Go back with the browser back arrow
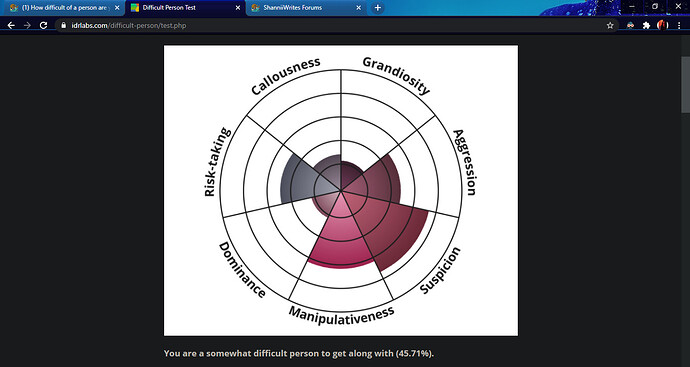 11,26
